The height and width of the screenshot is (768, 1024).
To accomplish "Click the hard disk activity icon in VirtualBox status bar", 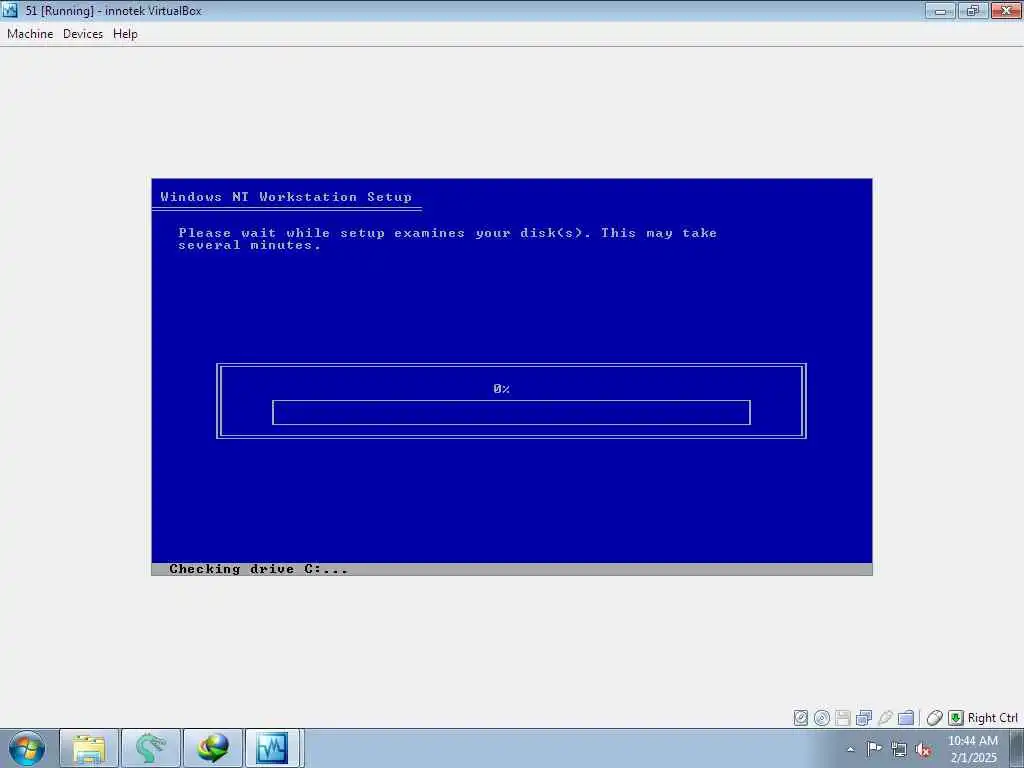I will (x=801, y=718).
